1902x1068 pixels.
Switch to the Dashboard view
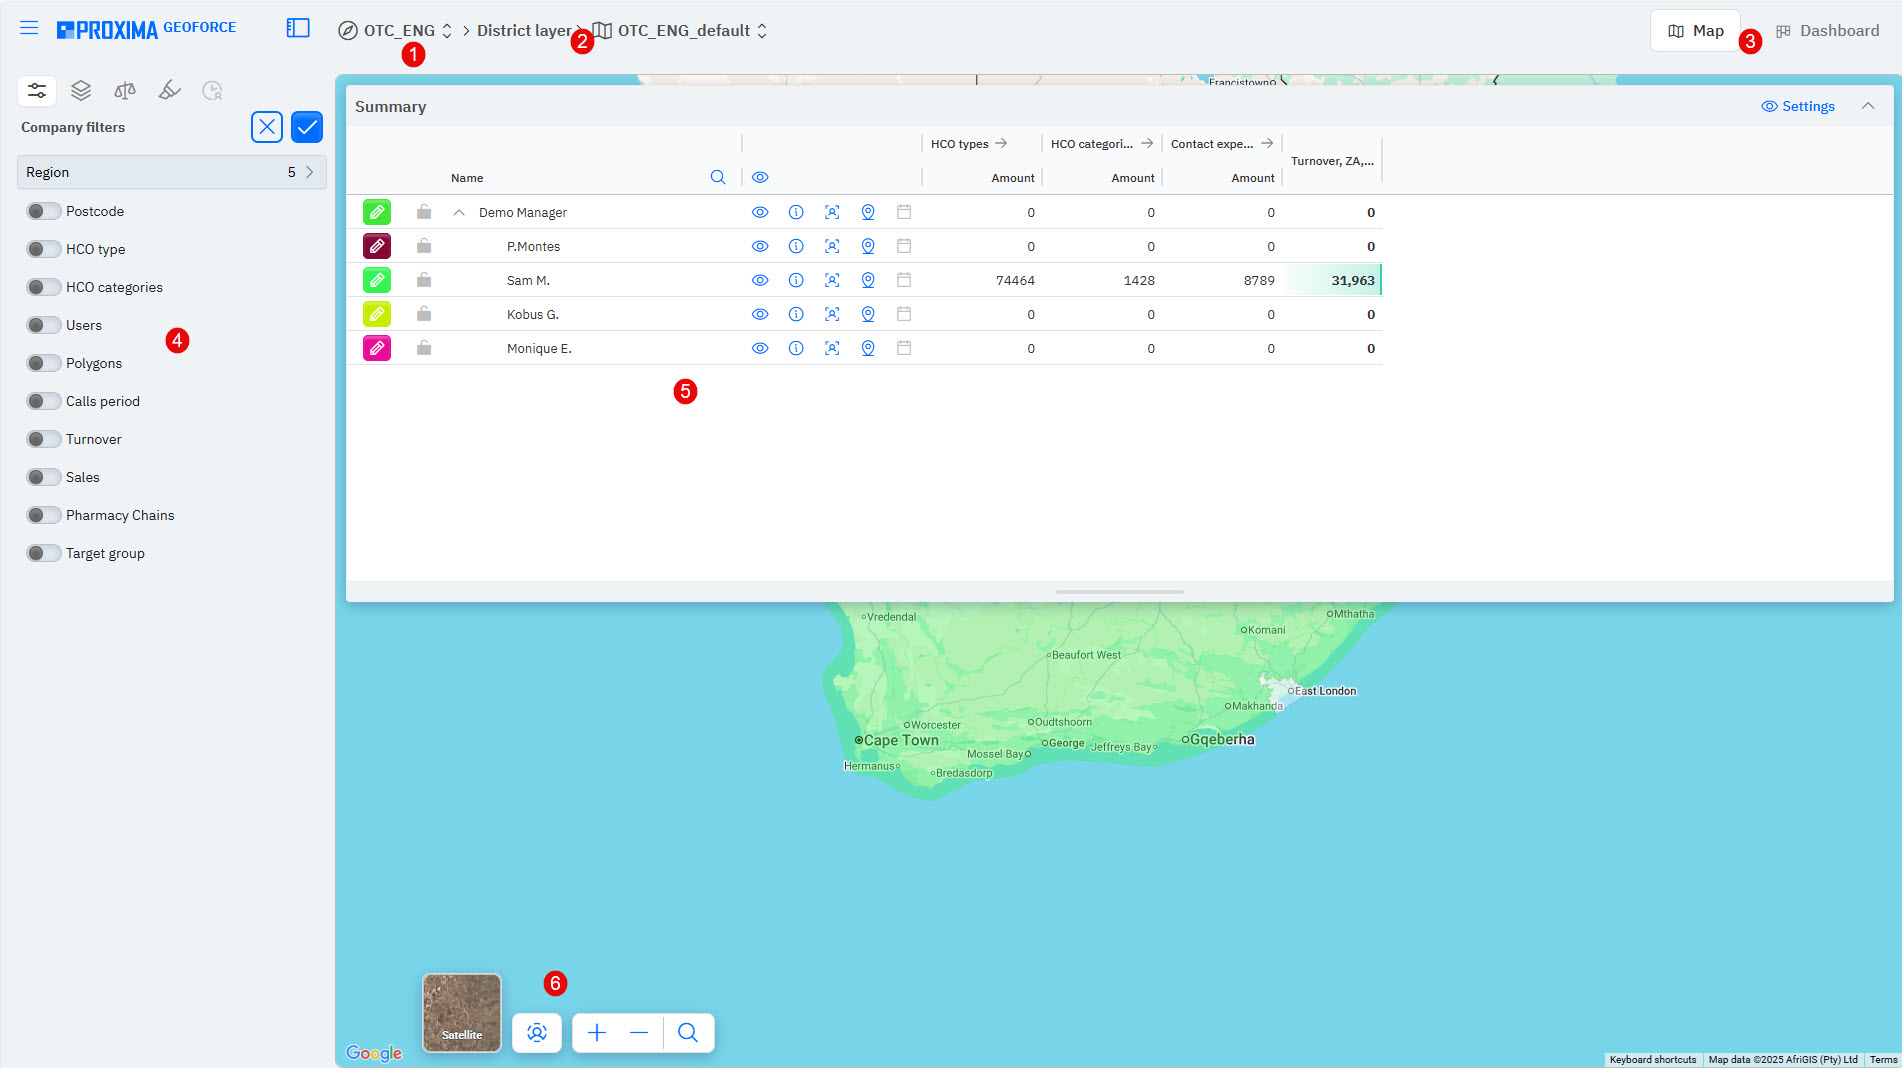[1826, 30]
